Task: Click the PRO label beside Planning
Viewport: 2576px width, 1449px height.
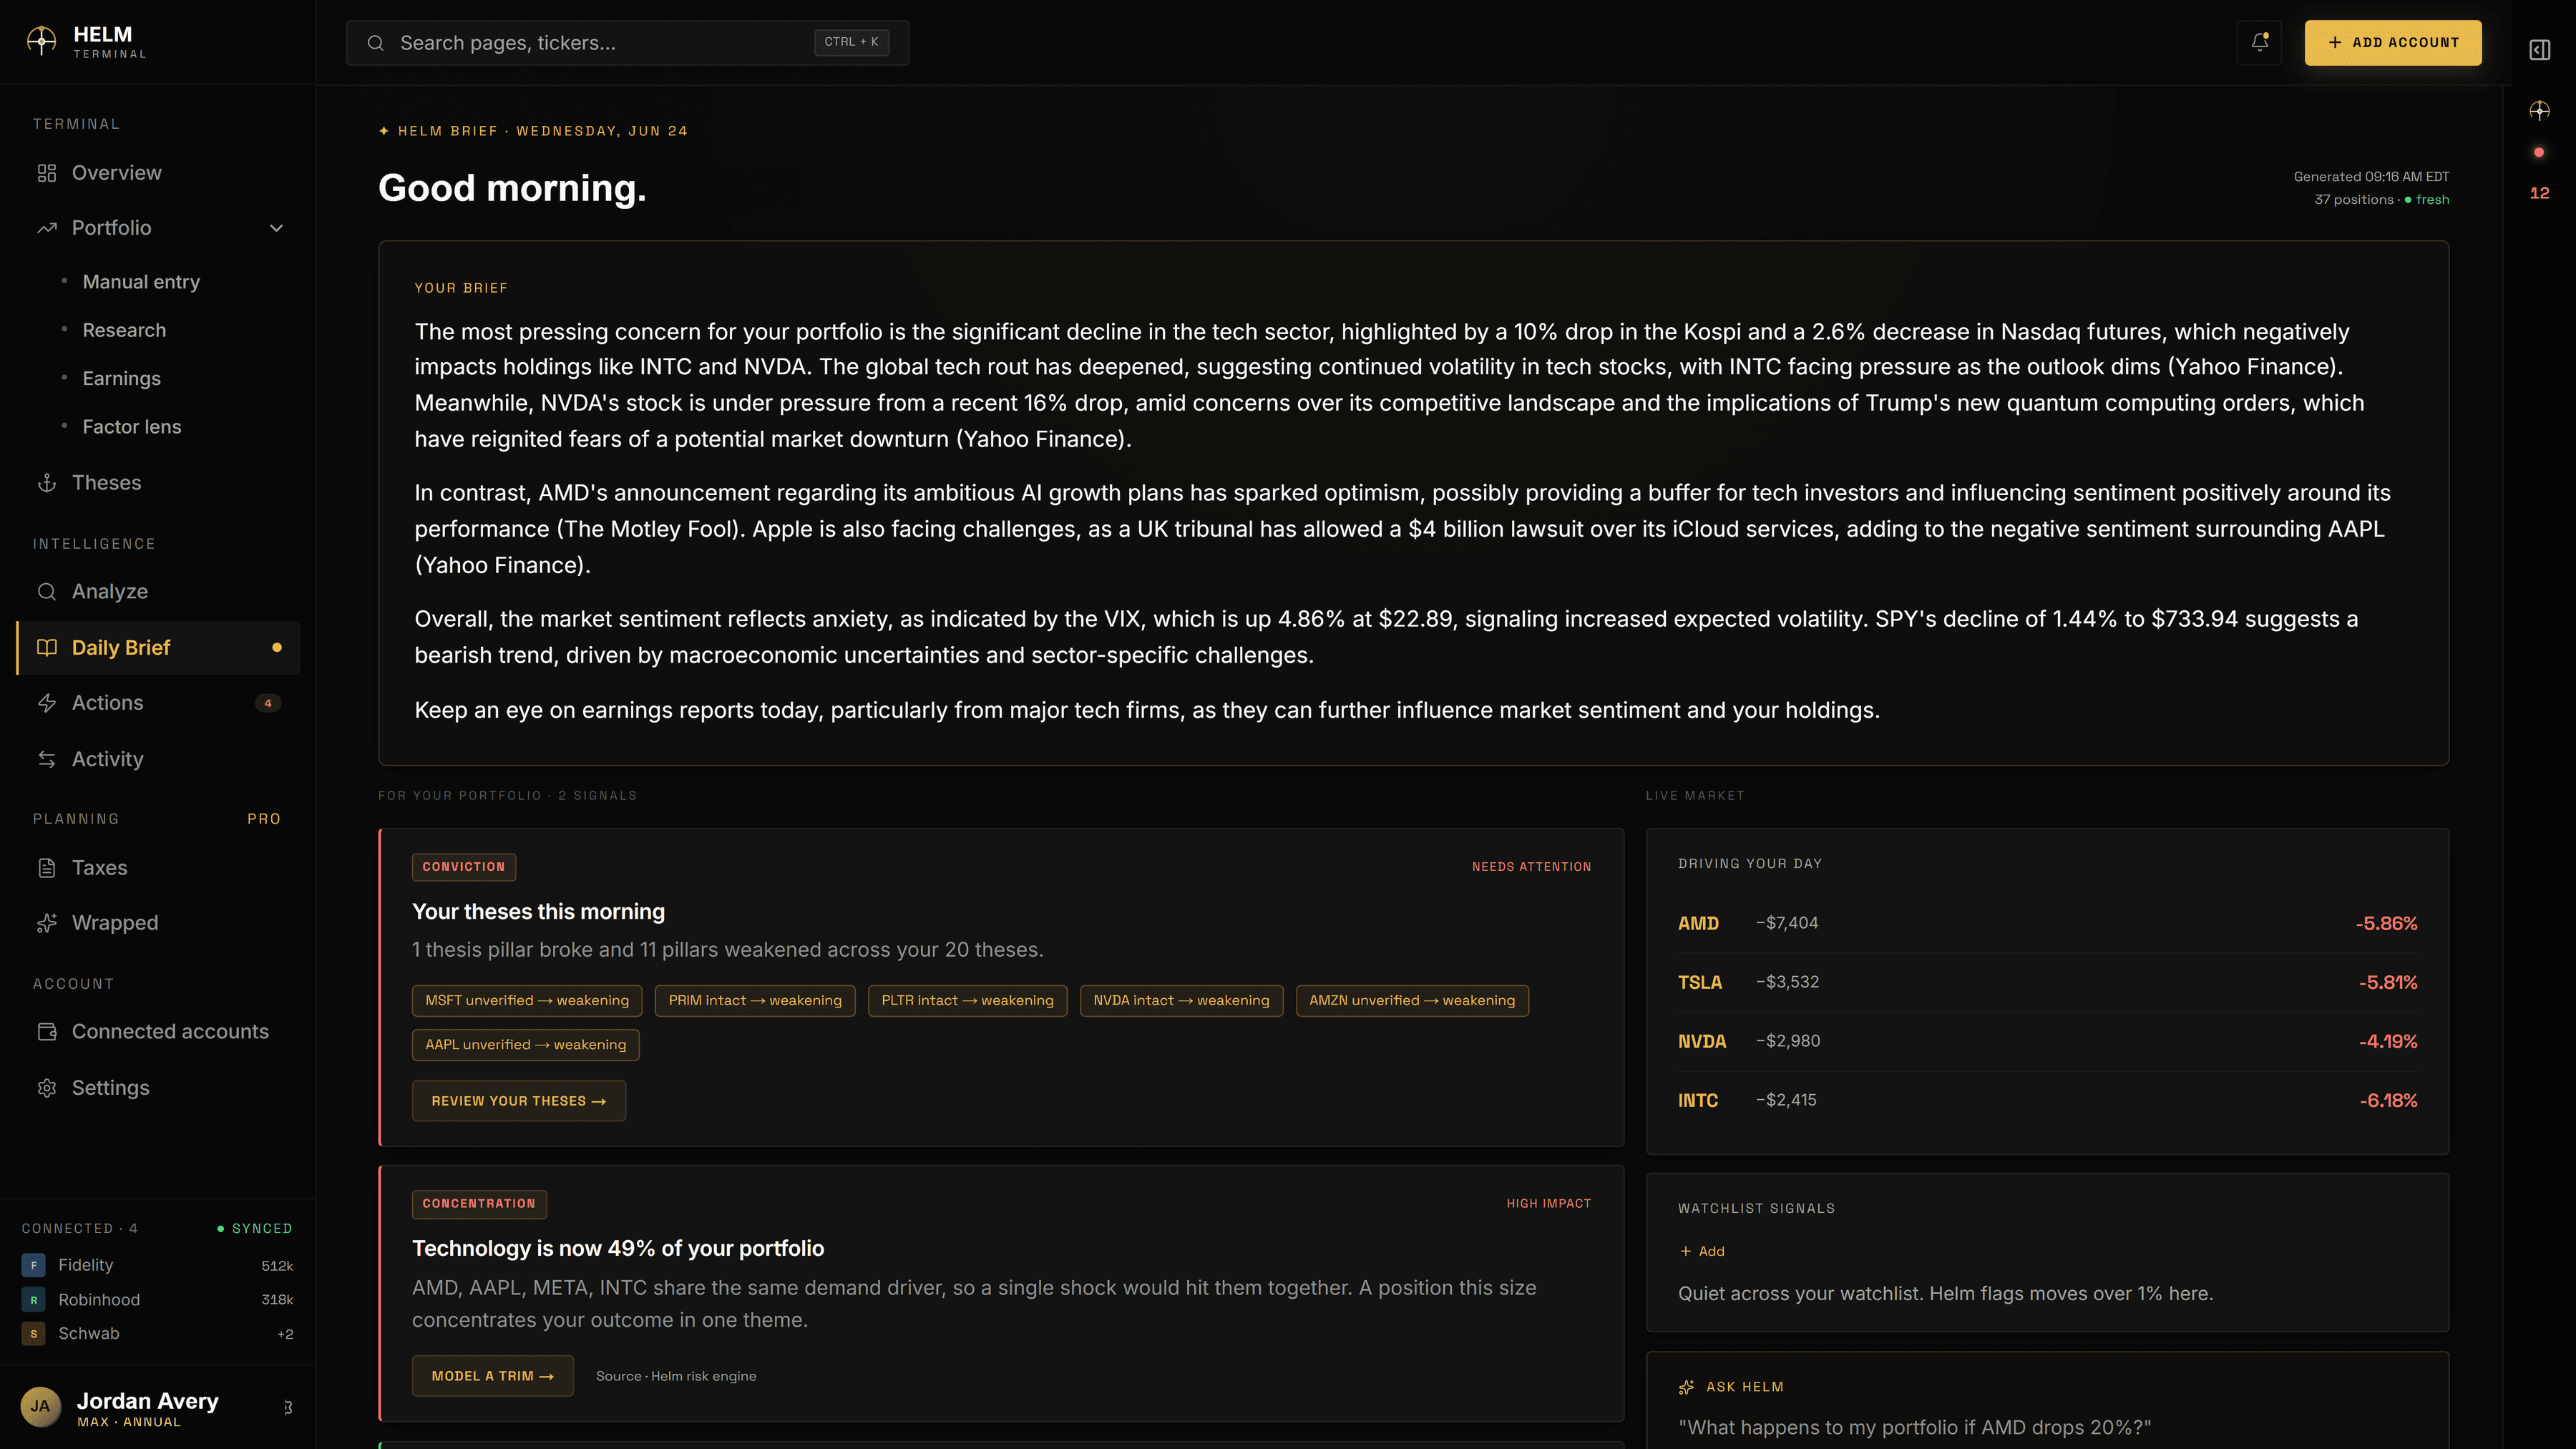Action: click(x=264, y=819)
